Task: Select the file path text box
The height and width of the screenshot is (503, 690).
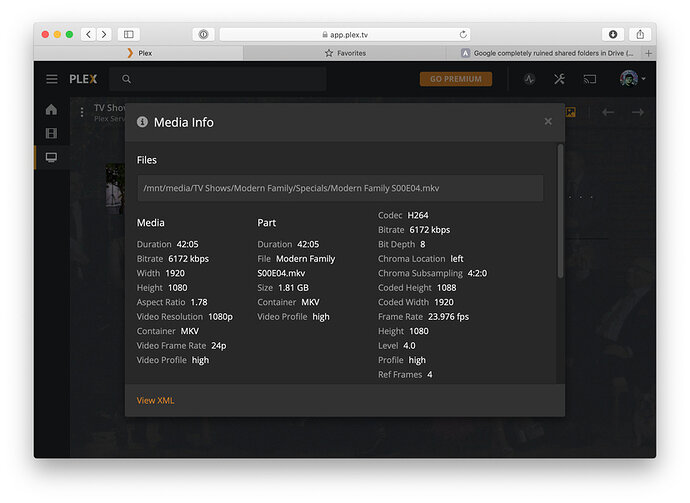Action: [340, 188]
